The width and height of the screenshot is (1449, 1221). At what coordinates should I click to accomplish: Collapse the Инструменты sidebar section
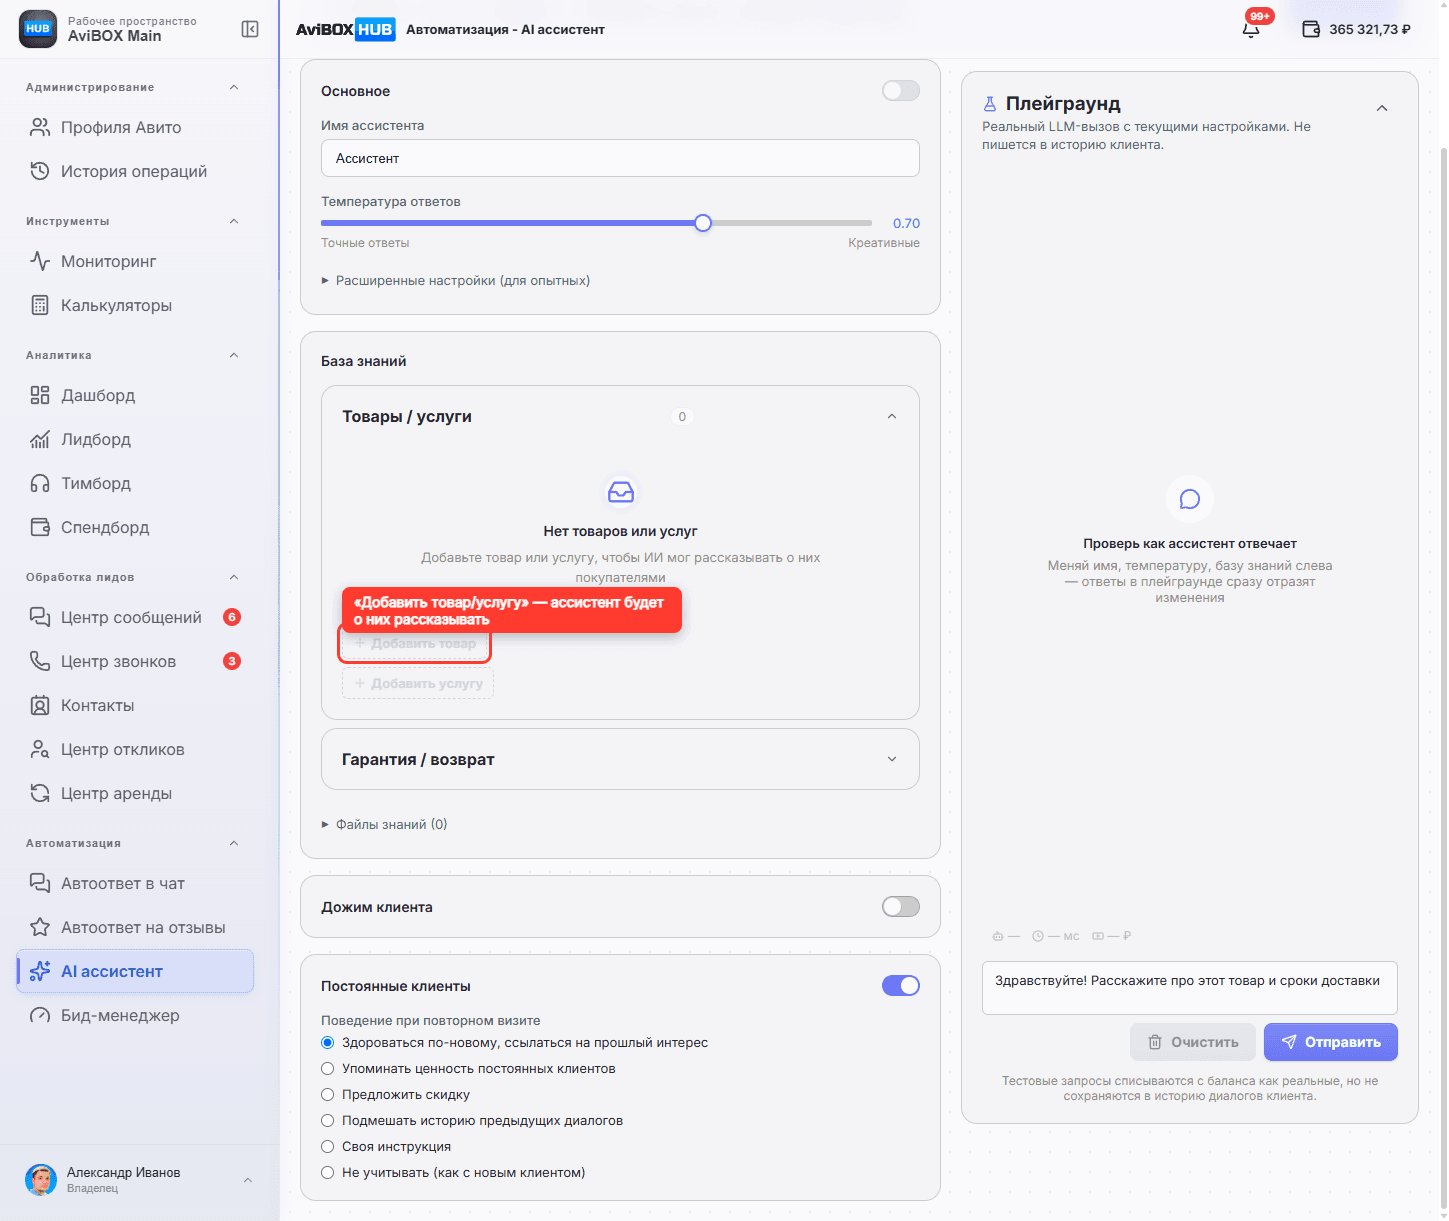[x=234, y=221]
